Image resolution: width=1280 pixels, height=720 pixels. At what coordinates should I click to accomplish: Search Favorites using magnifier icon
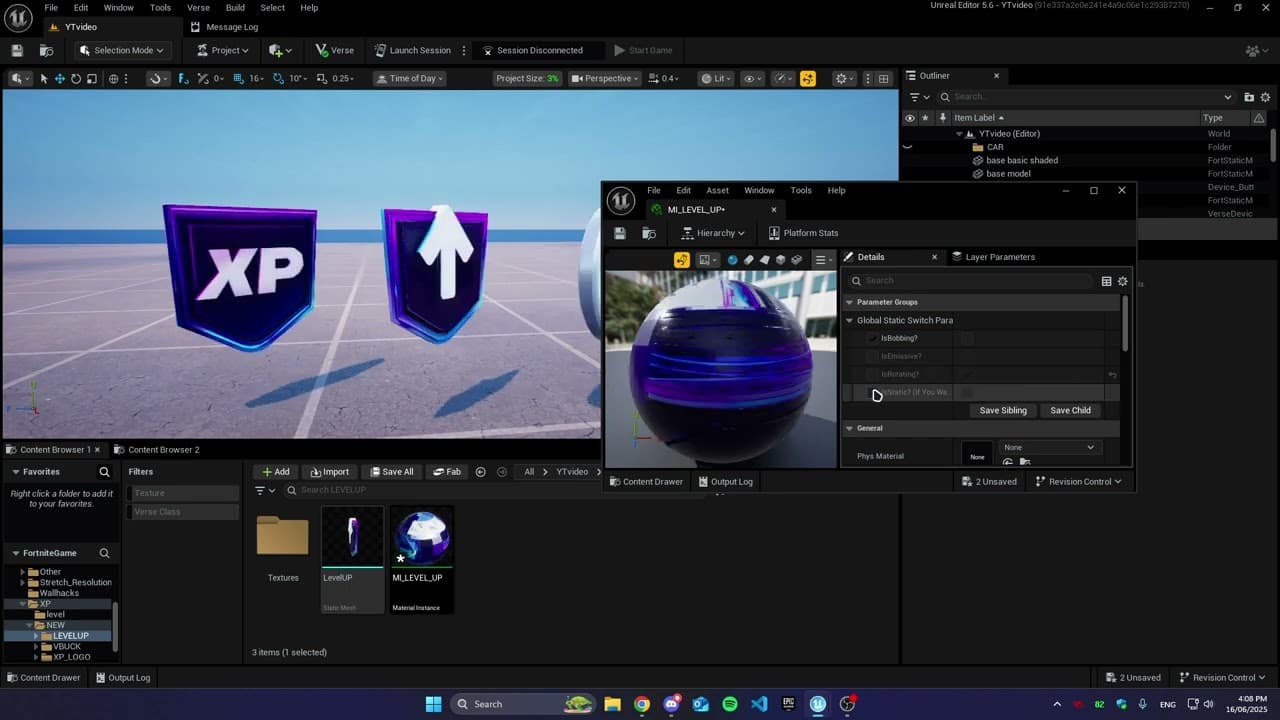point(104,472)
